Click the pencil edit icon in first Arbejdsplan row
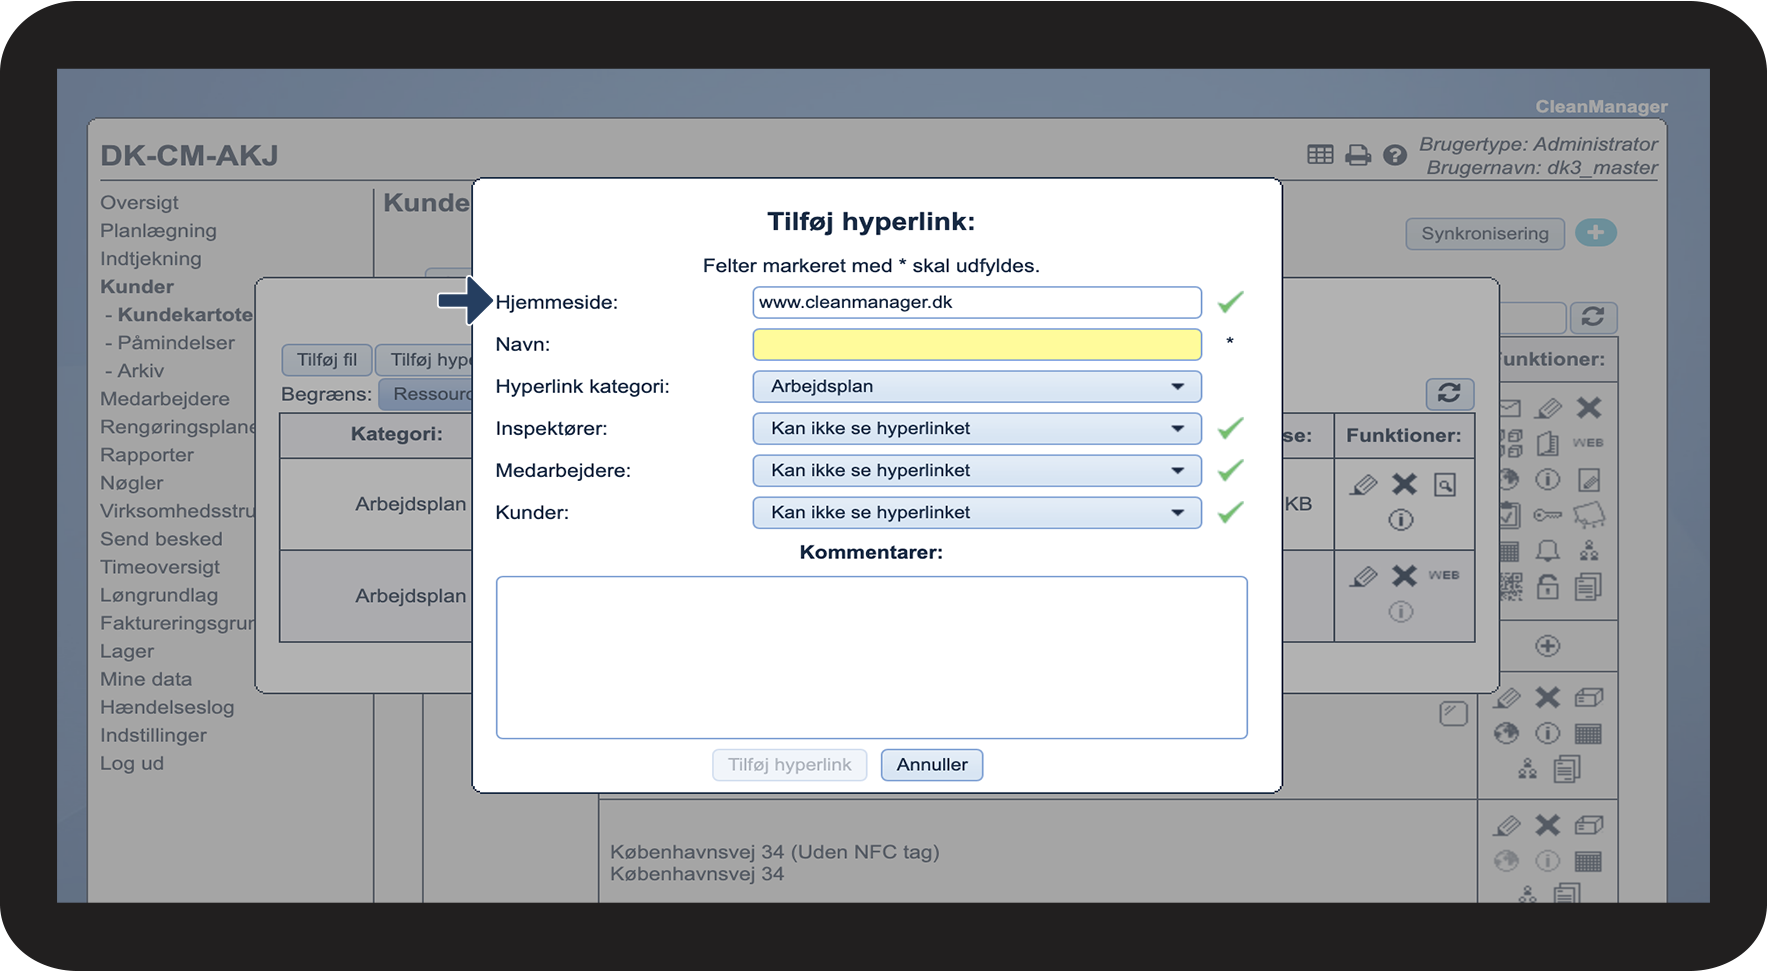 coord(1363,485)
